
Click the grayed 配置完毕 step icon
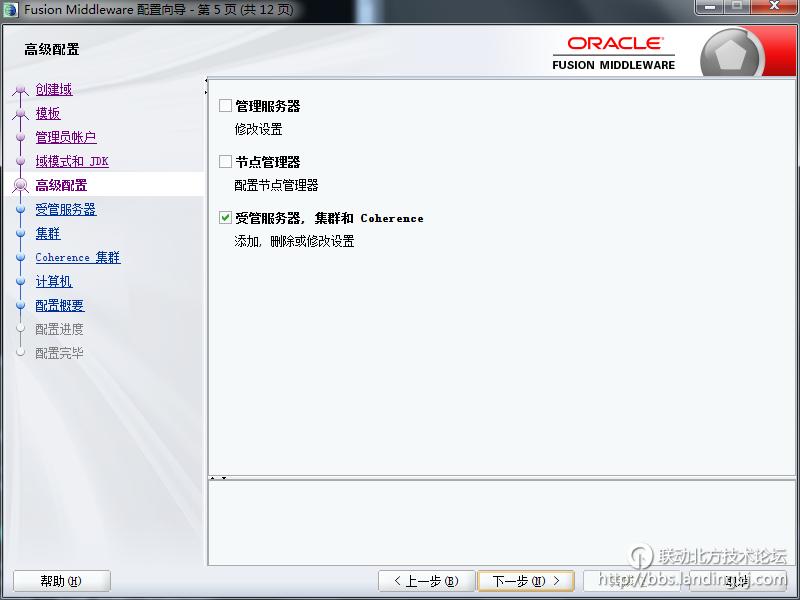pyautogui.click(x=20, y=352)
